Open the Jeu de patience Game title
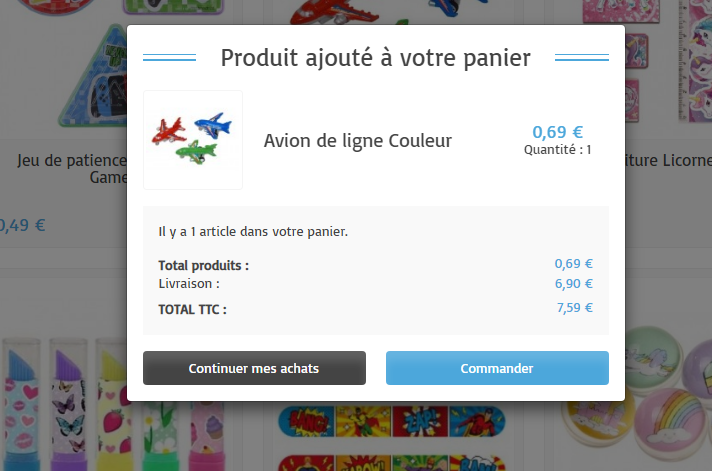Image resolution: width=712 pixels, height=471 pixels. coord(73,169)
